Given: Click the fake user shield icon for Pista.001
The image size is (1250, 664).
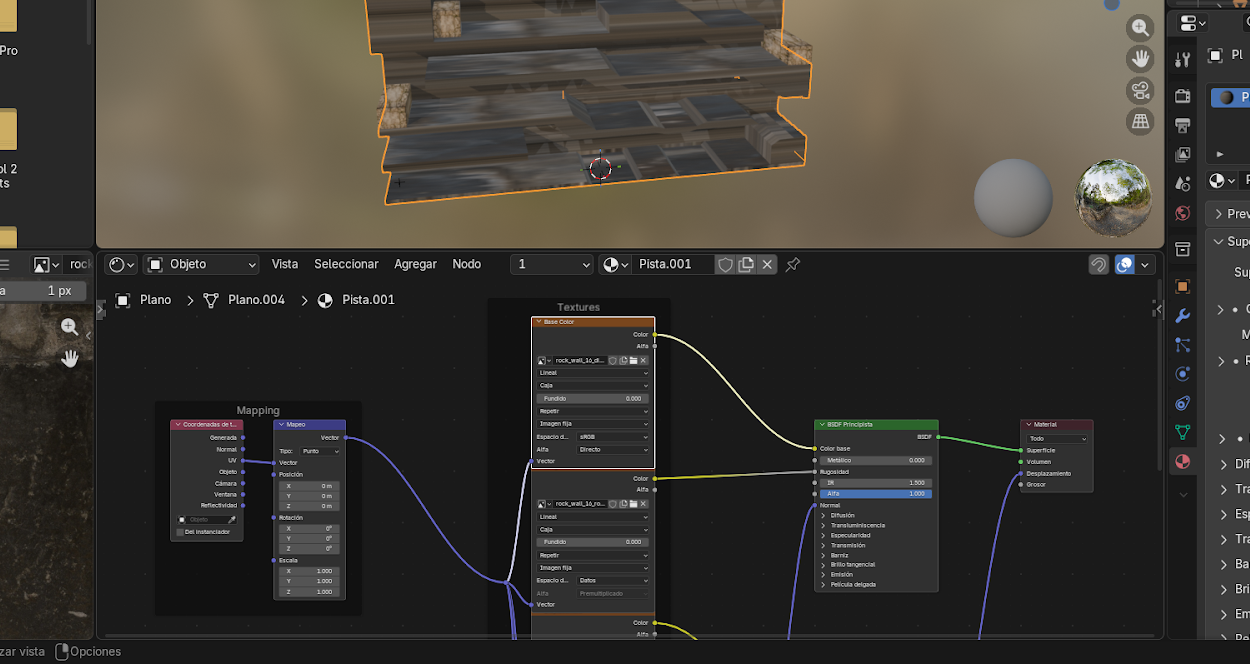Looking at the screenshot, I should pos(725,265).
